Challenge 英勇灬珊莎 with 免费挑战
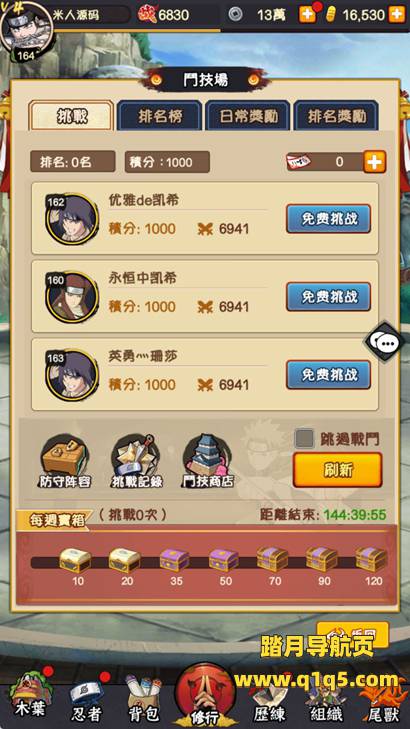The image size is (410, 729). tap(329, 375)
